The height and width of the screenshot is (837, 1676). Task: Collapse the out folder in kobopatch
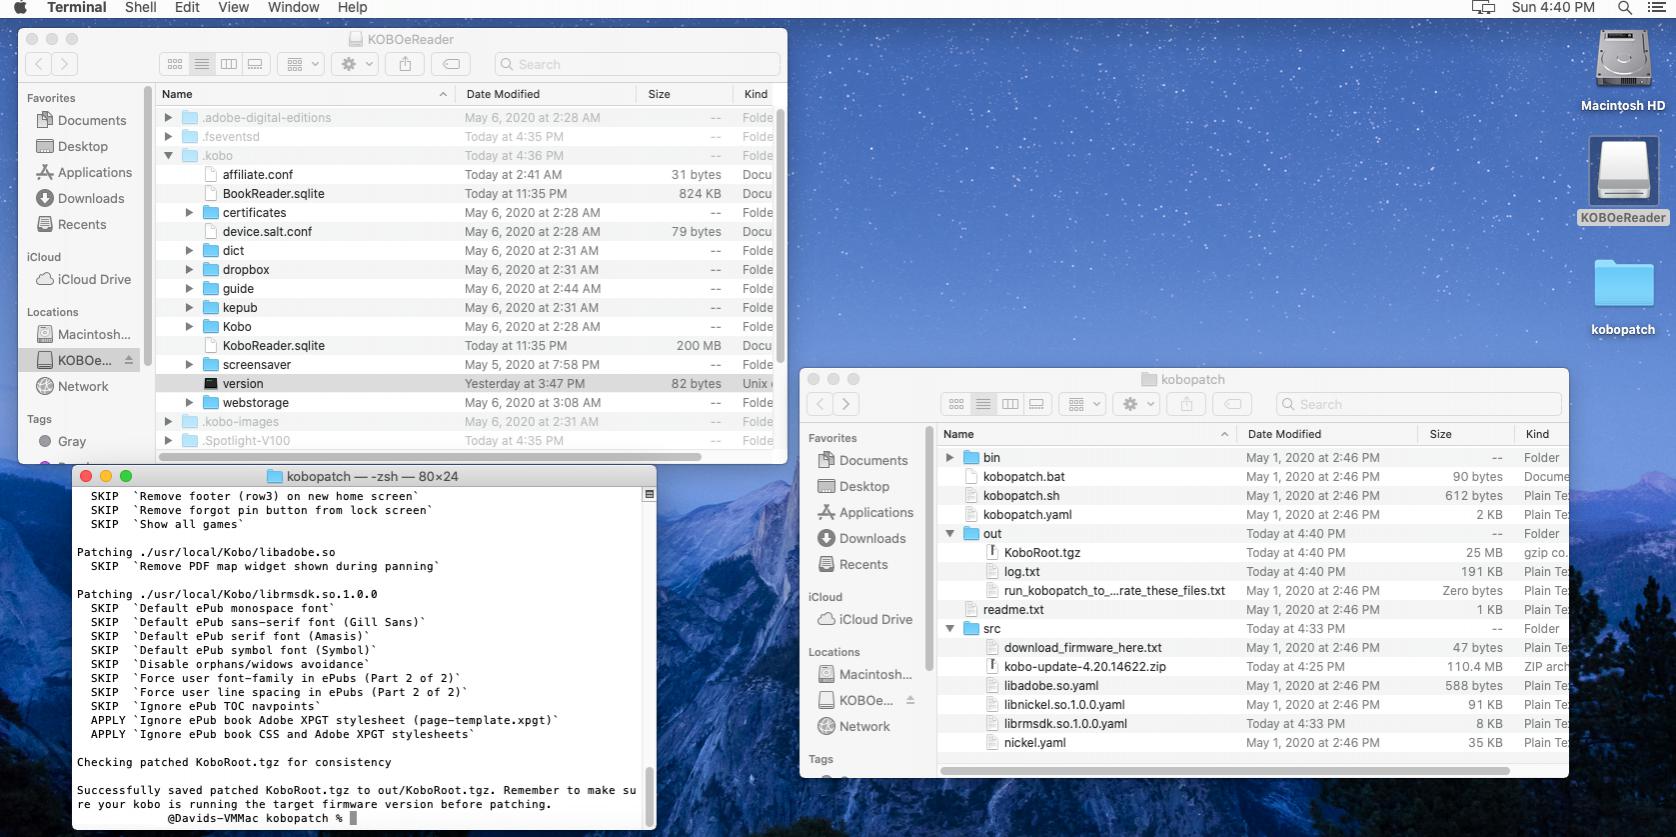tap(950, 533)
